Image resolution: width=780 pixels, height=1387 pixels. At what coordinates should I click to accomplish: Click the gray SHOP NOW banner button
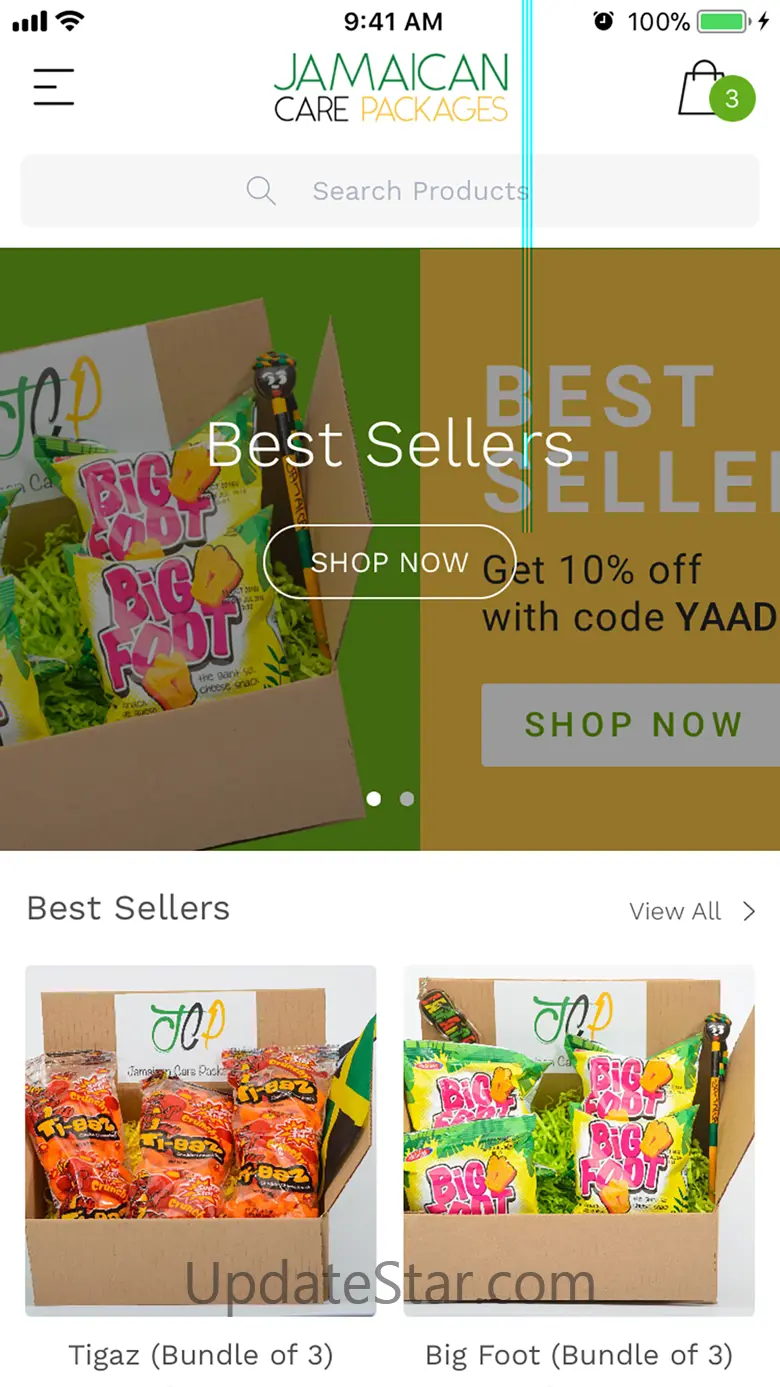click(x=630, y=725)
